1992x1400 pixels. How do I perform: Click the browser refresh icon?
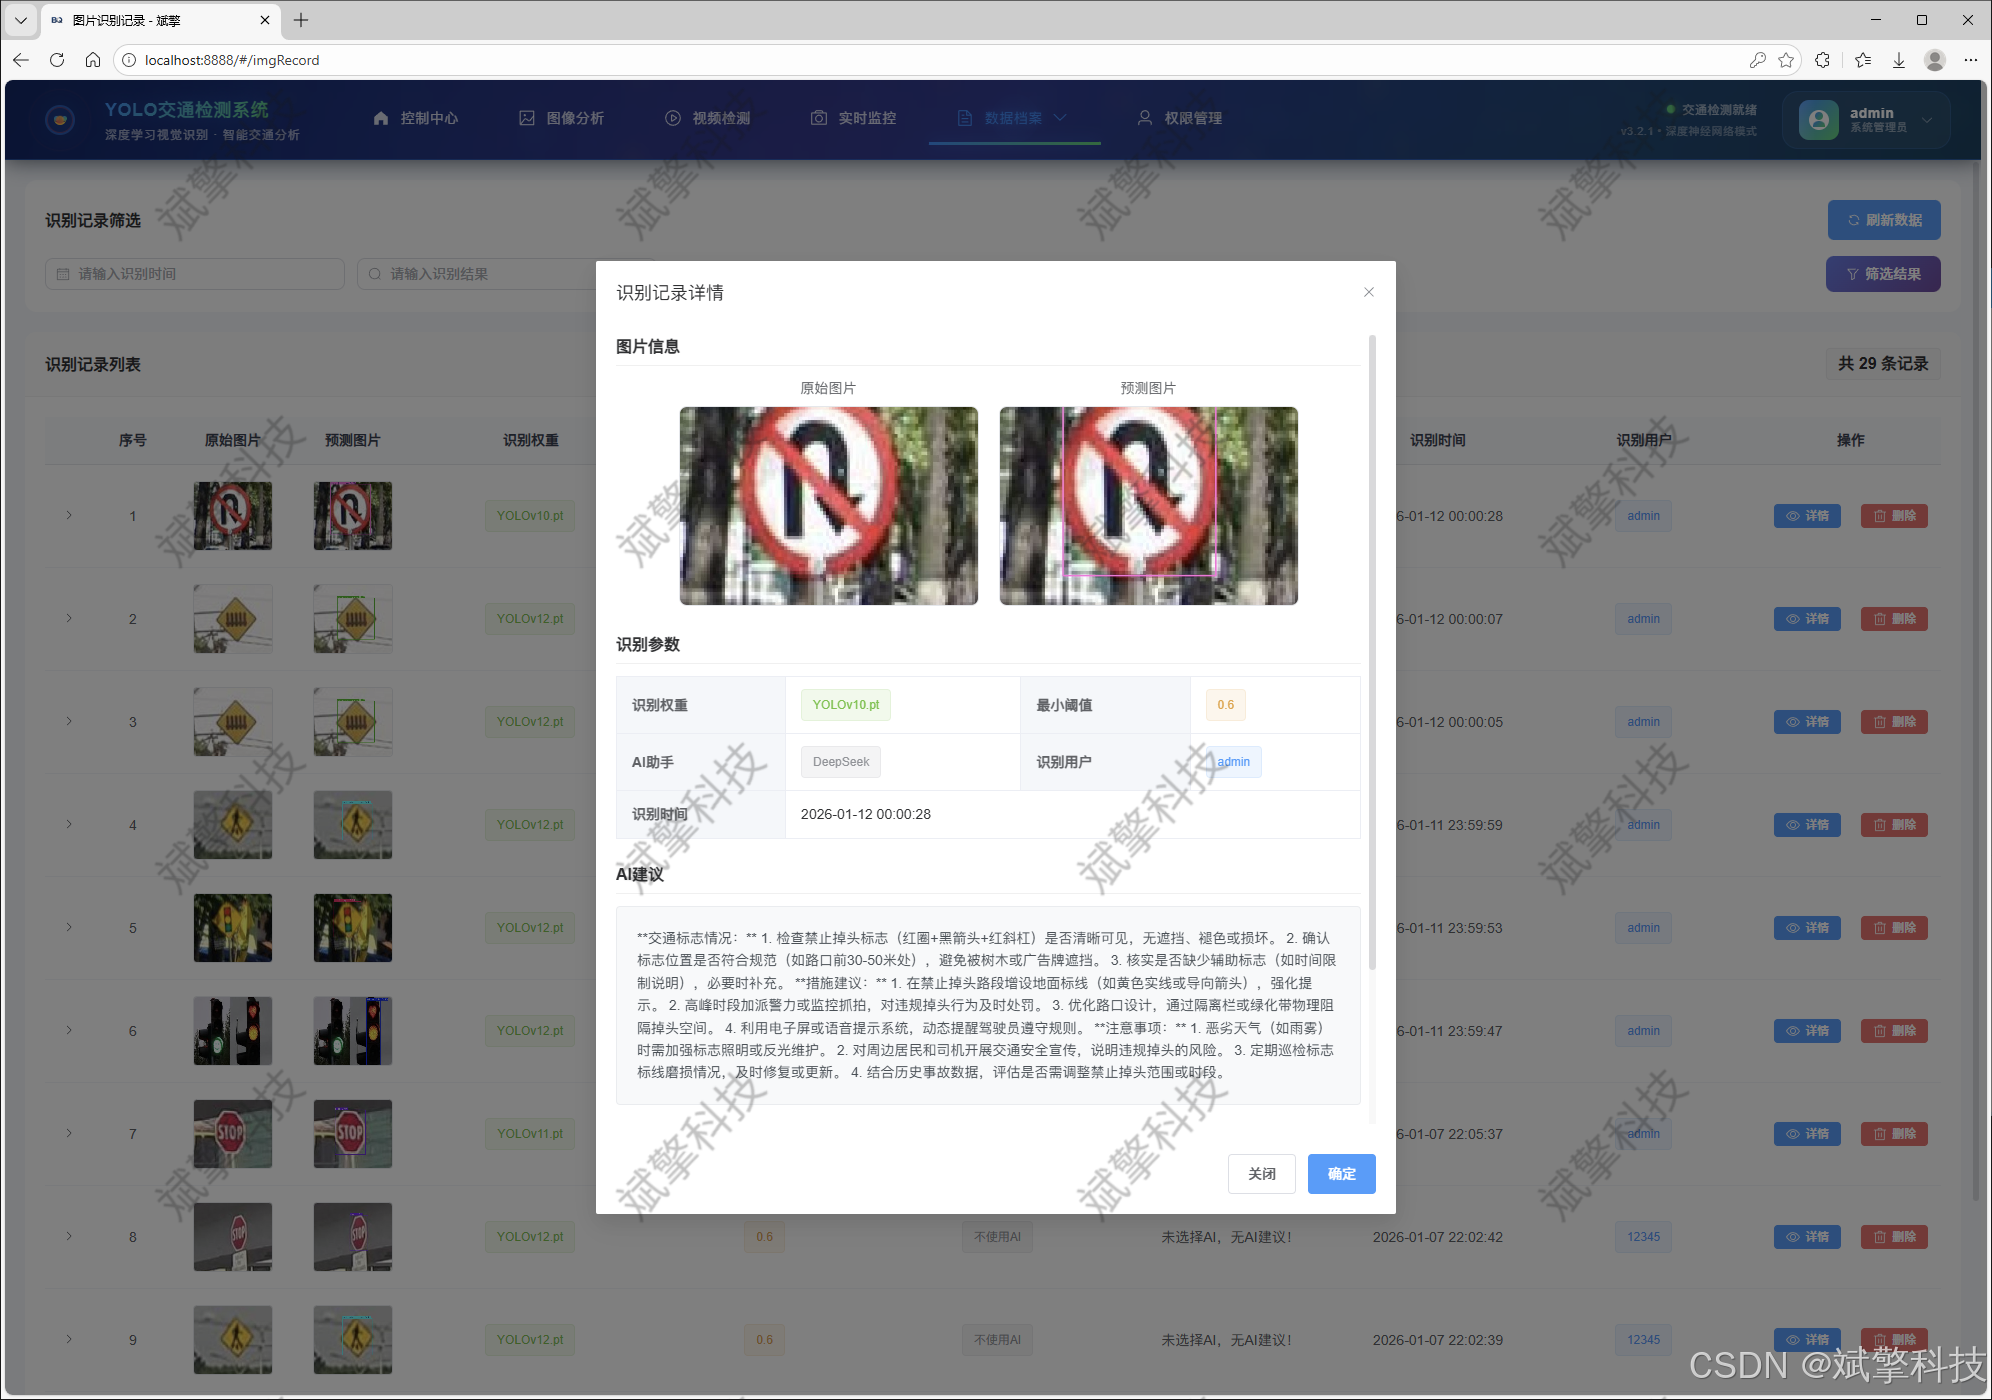[x=57, y=60]
